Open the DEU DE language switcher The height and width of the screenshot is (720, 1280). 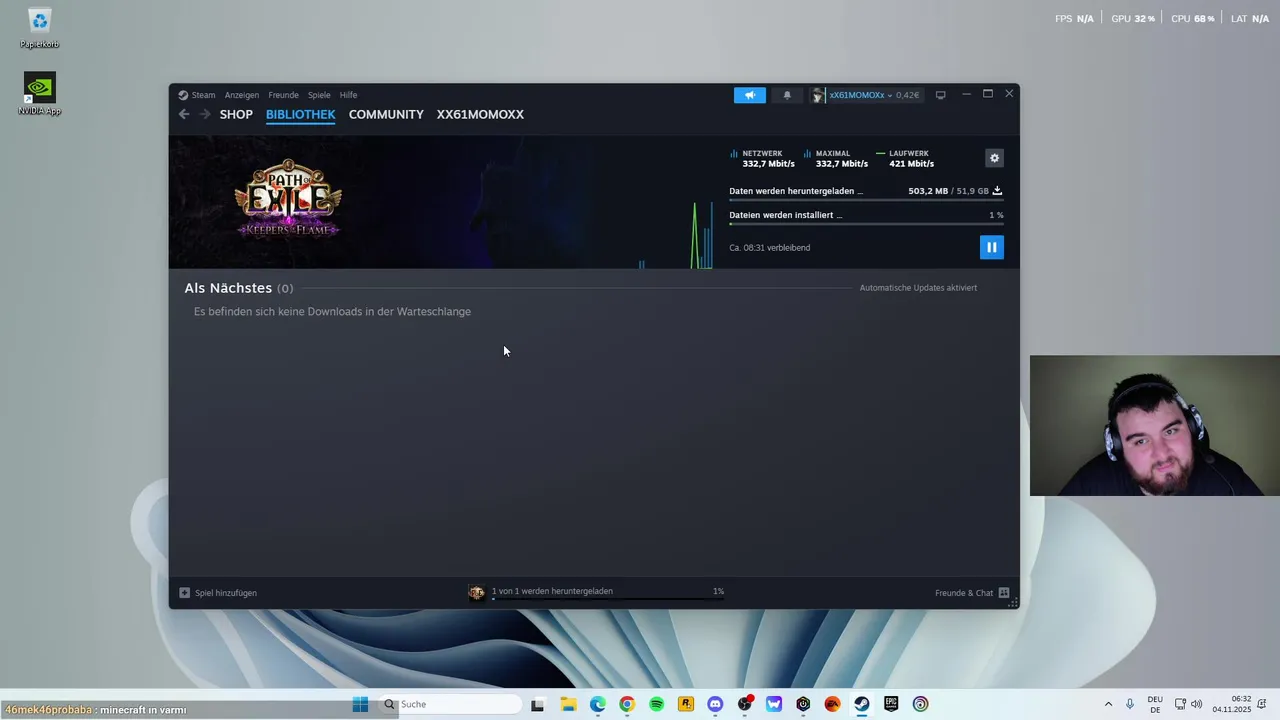coord(1155,704)
